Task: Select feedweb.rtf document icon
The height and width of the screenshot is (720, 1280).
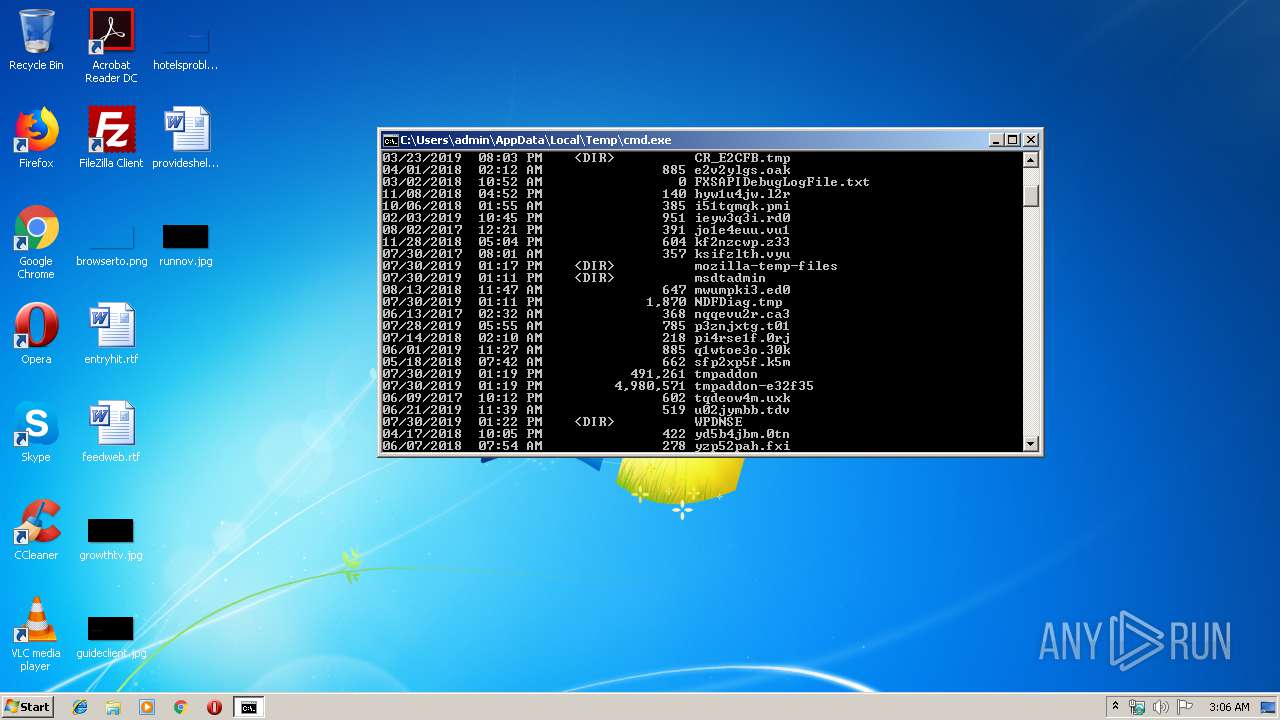Action: (x=111, y=432)
